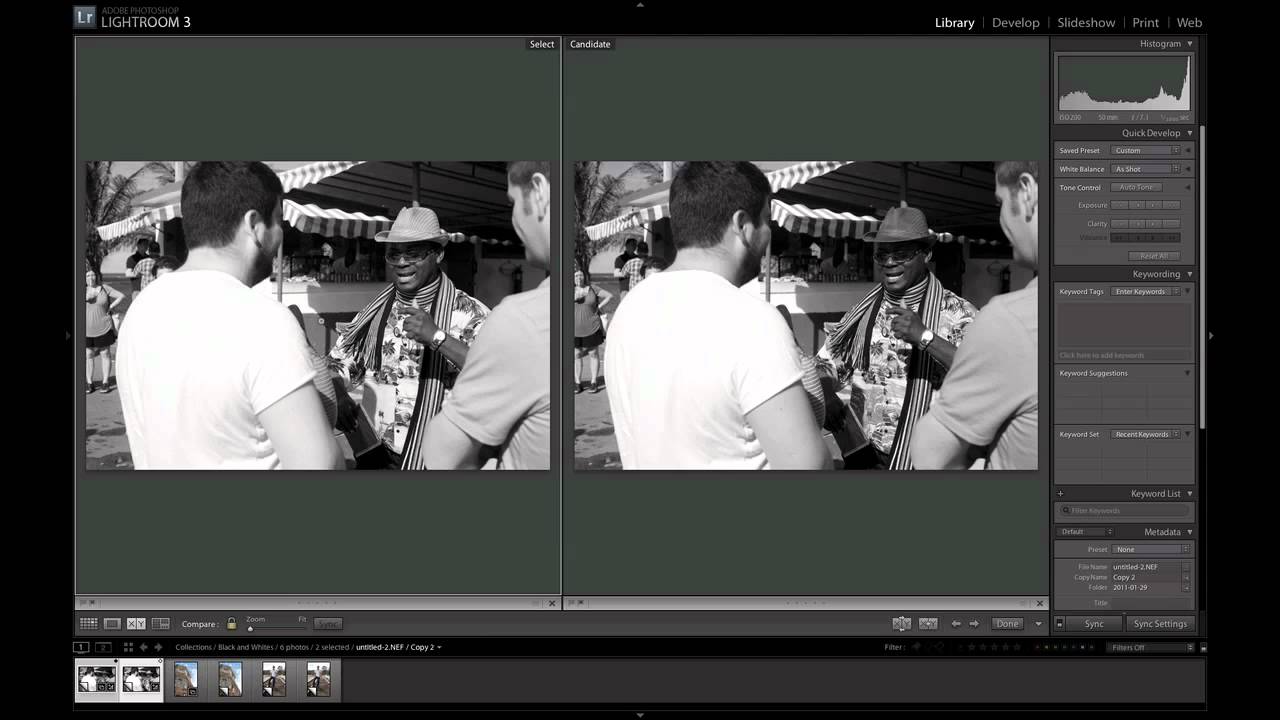Select third filmstrip thumbnail
Viewport: 1280px width, 720px height.
click(186, 680)
